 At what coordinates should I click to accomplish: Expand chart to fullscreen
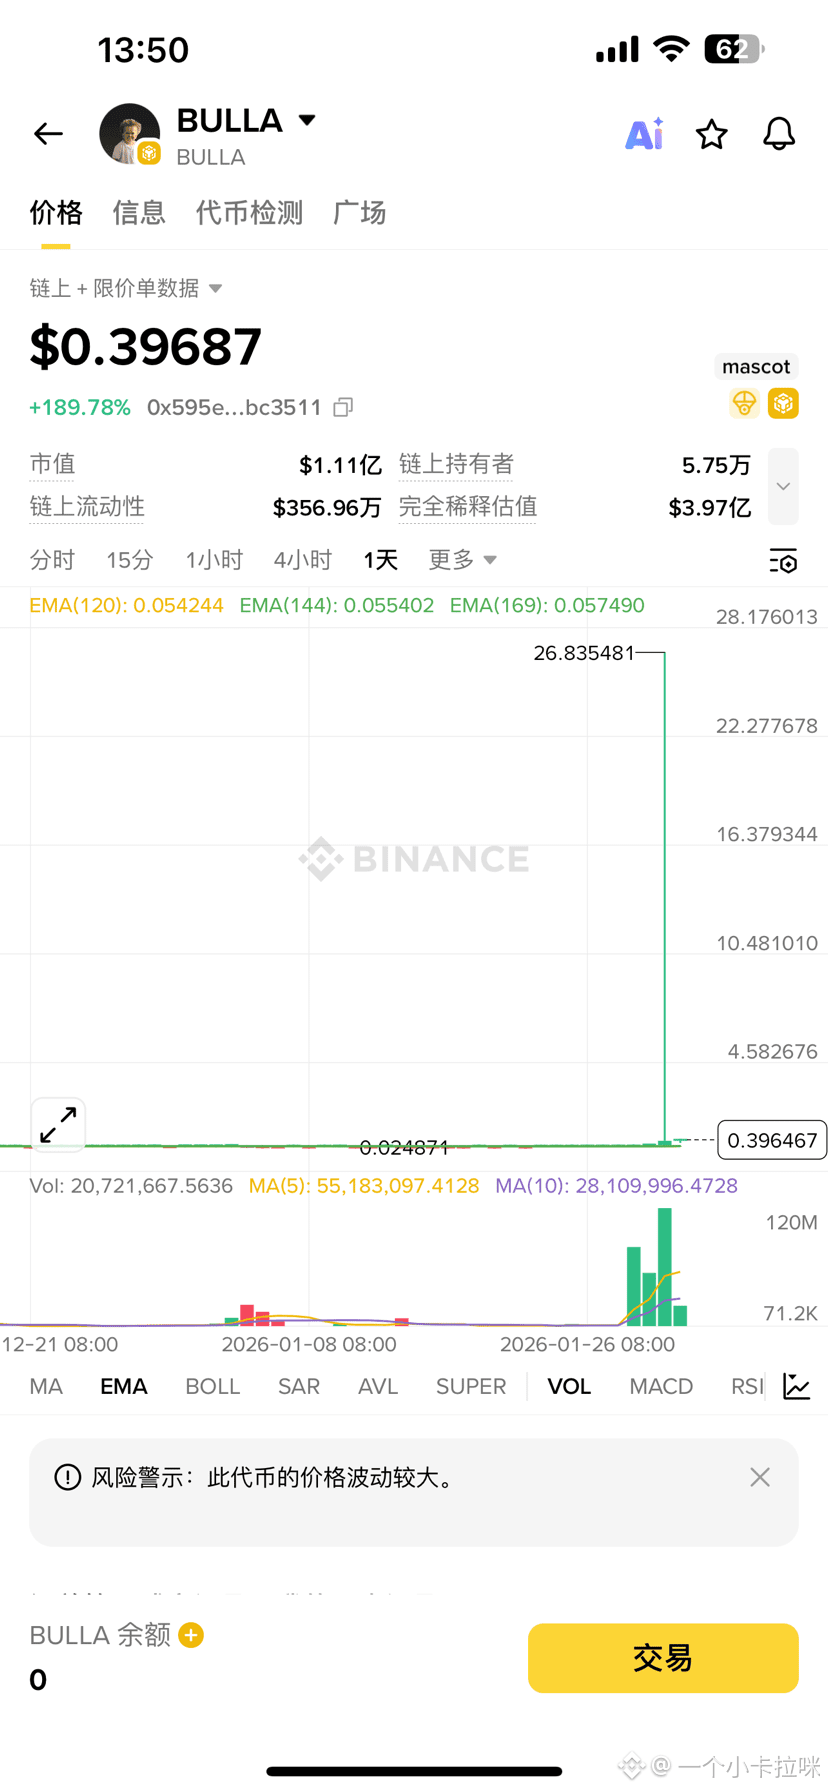click(x=58, y=1124)
